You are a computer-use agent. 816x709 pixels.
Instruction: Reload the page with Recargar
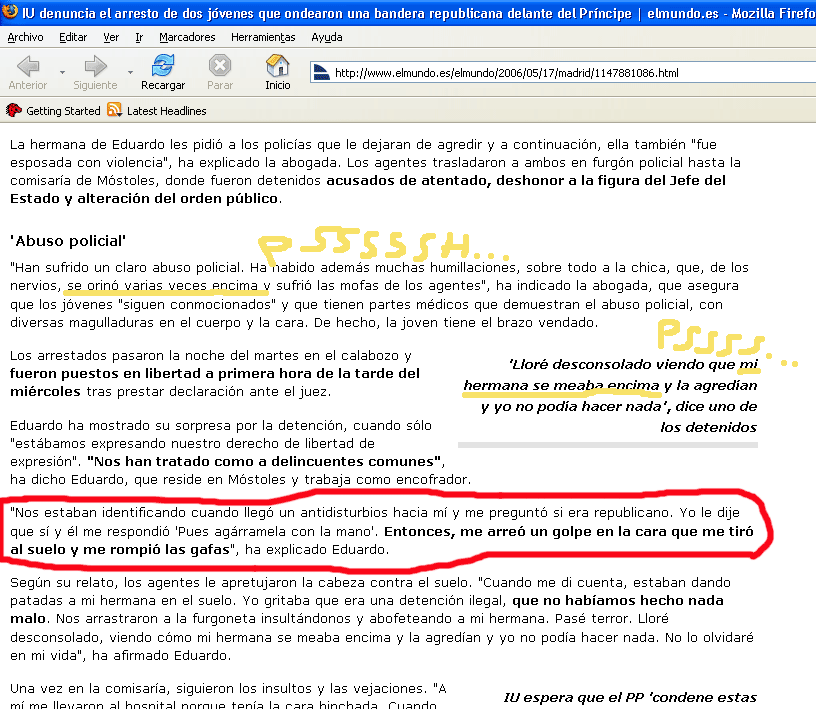(162, 71)
